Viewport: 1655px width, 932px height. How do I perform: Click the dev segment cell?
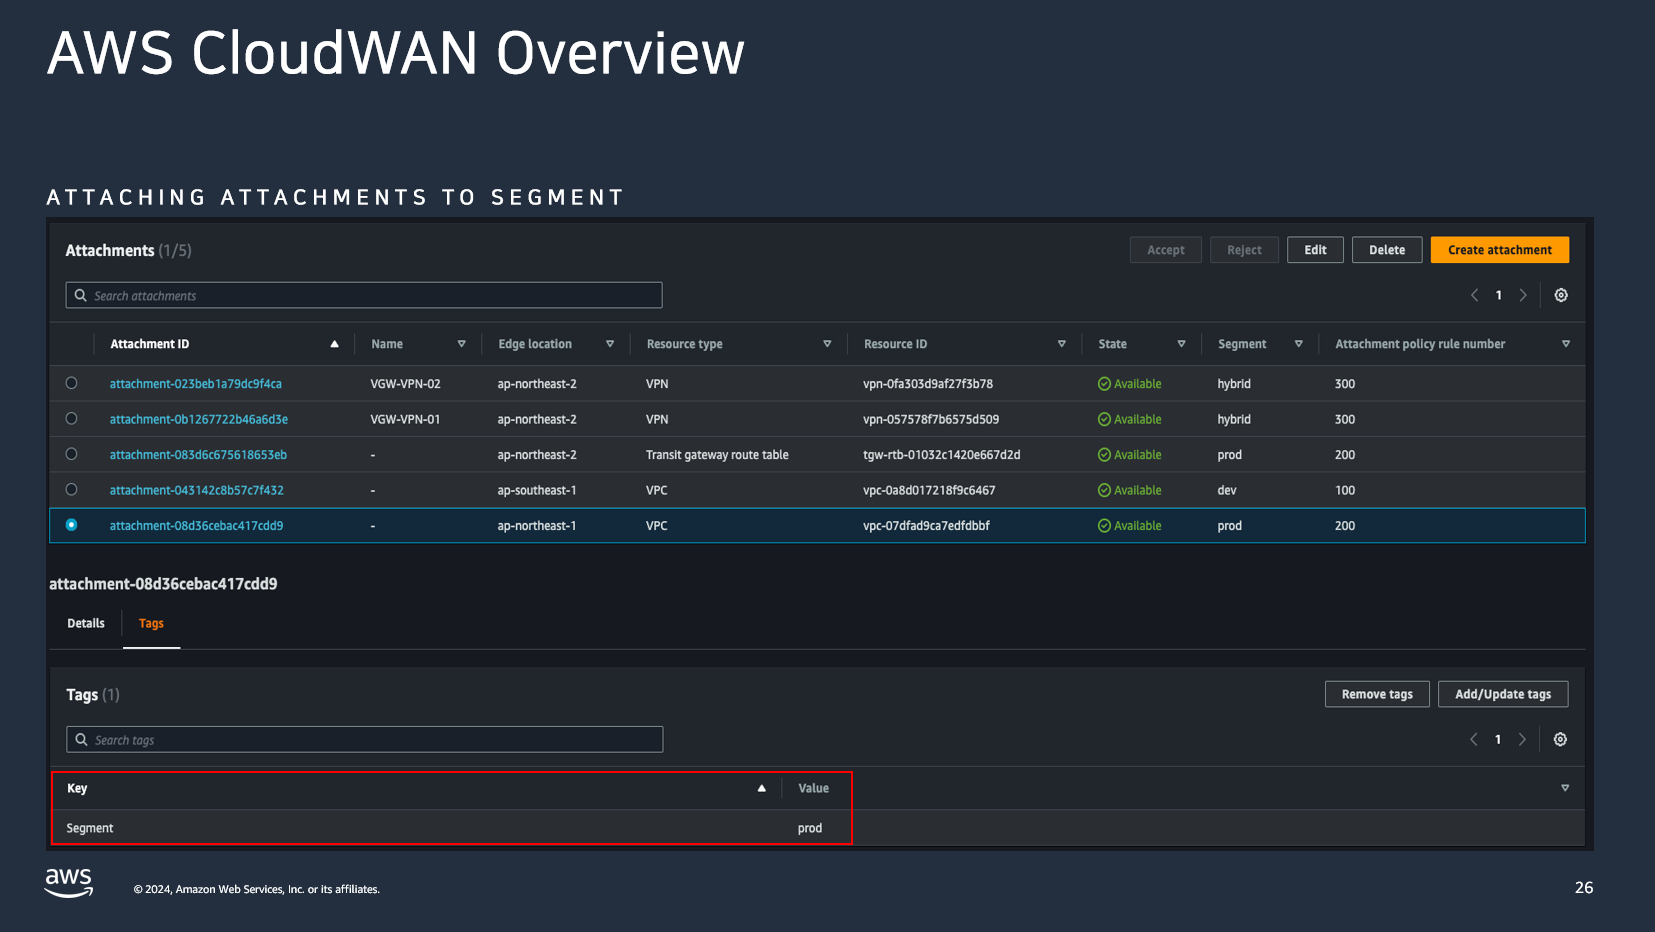tap(1227, 490)
